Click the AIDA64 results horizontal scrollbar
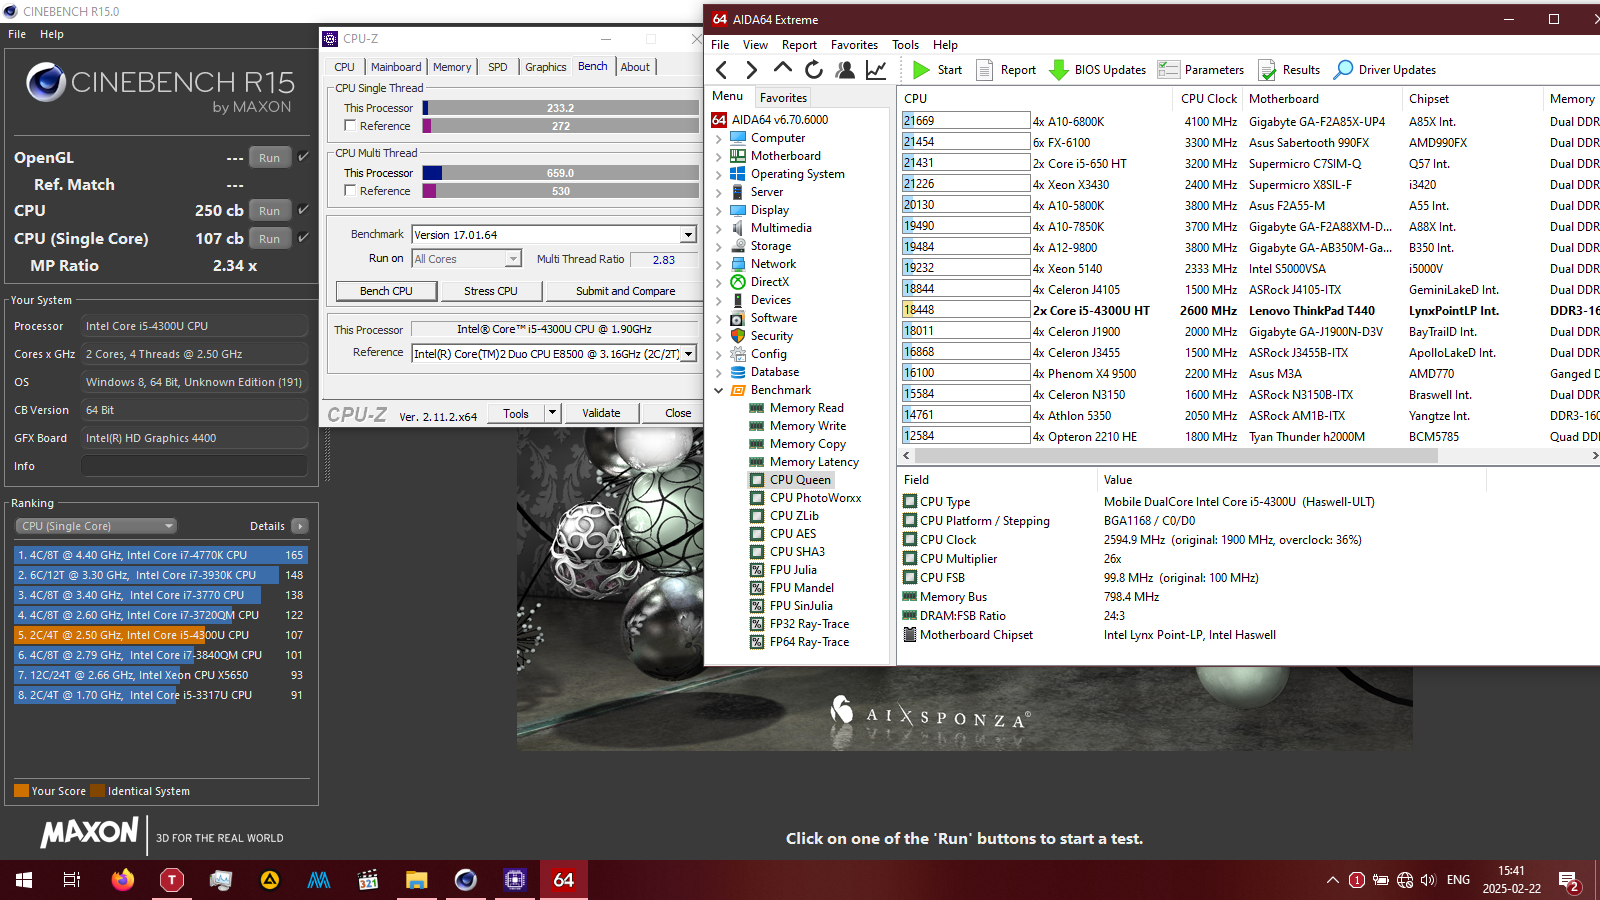The image size is (1600, 900). (x=1177, y=455)
